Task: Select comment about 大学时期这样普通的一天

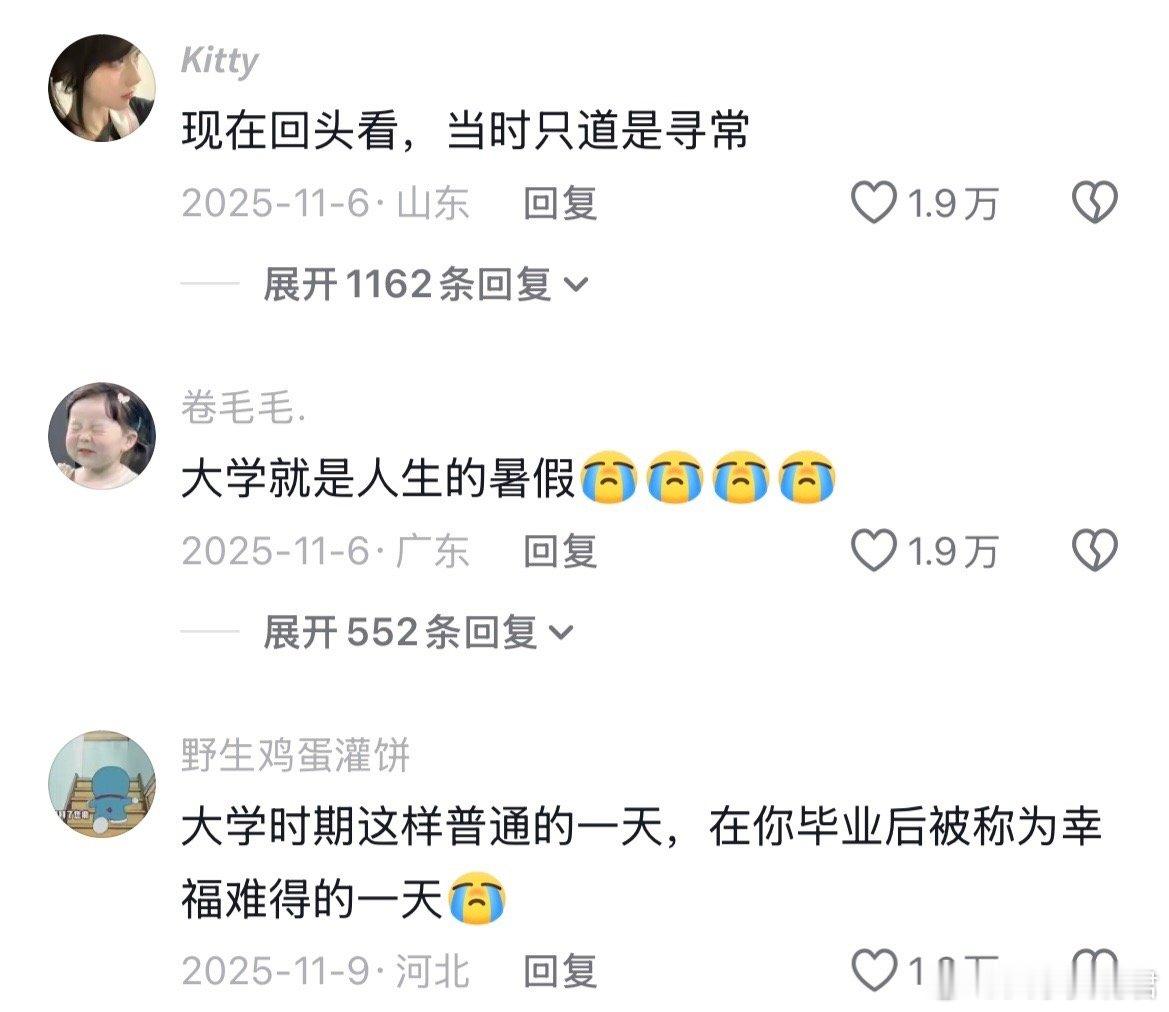Action: pyautogui.click(x=641, y=862)
